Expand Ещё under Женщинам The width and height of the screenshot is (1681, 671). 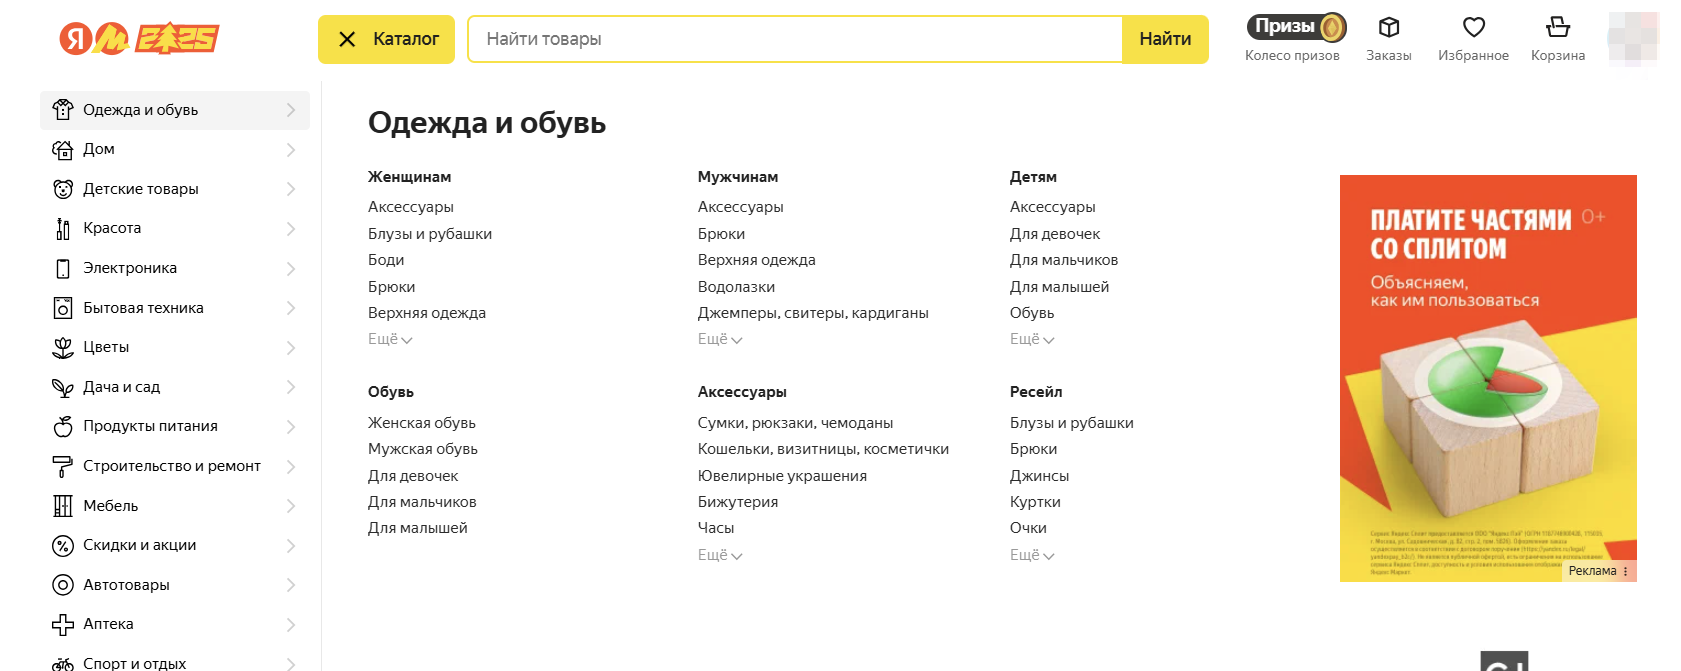[390, 339]
